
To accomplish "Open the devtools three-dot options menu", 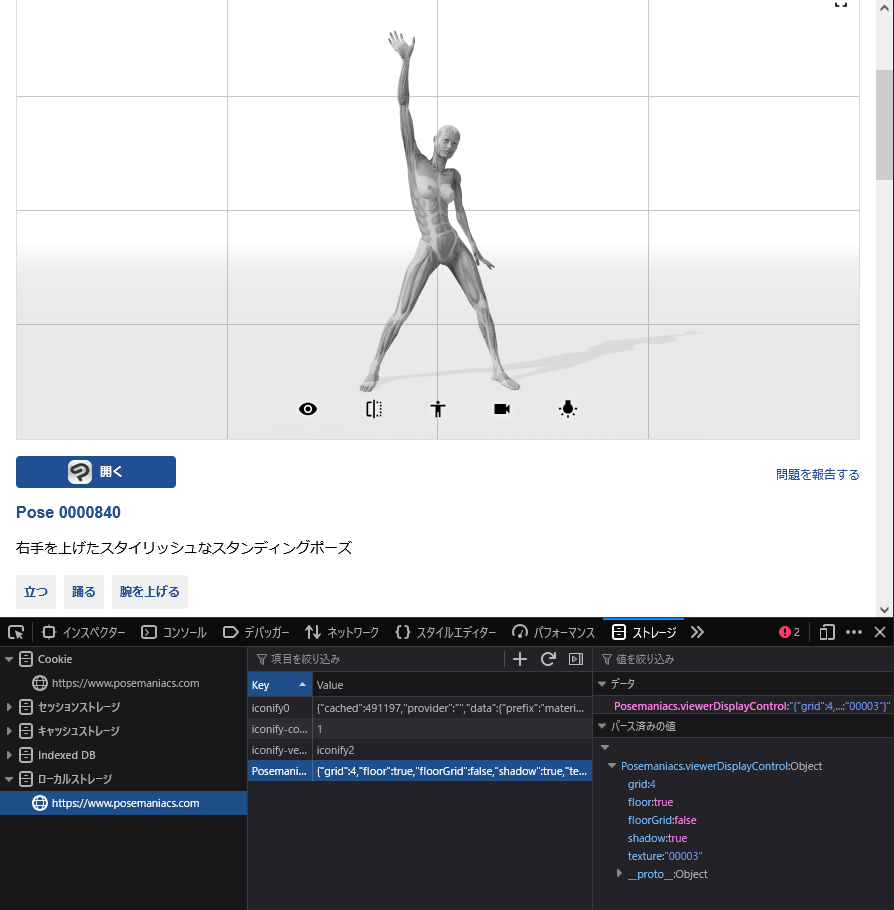I will (854, 632).
